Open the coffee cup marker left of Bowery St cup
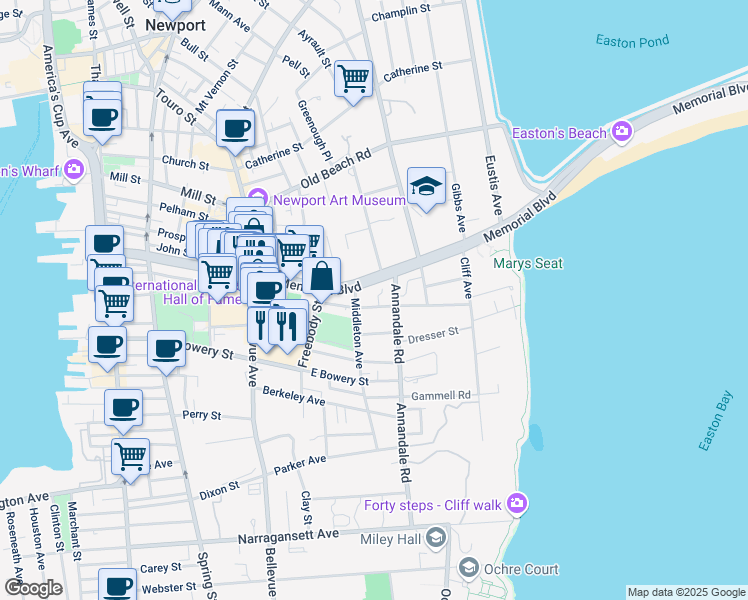Screen dimensions: 748x600 107,346
